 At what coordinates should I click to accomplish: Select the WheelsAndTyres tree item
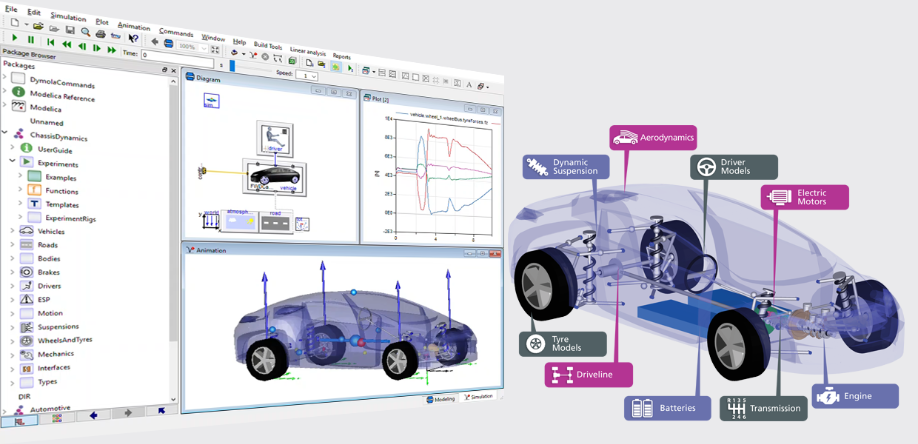(x=65, y=340)
